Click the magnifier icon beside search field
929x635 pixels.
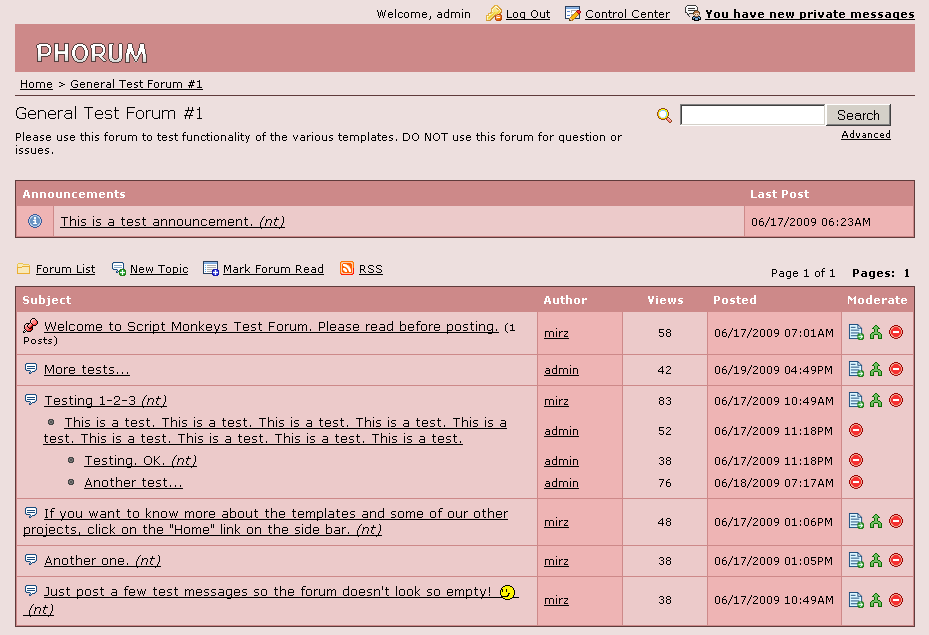(x=664, y=115)
